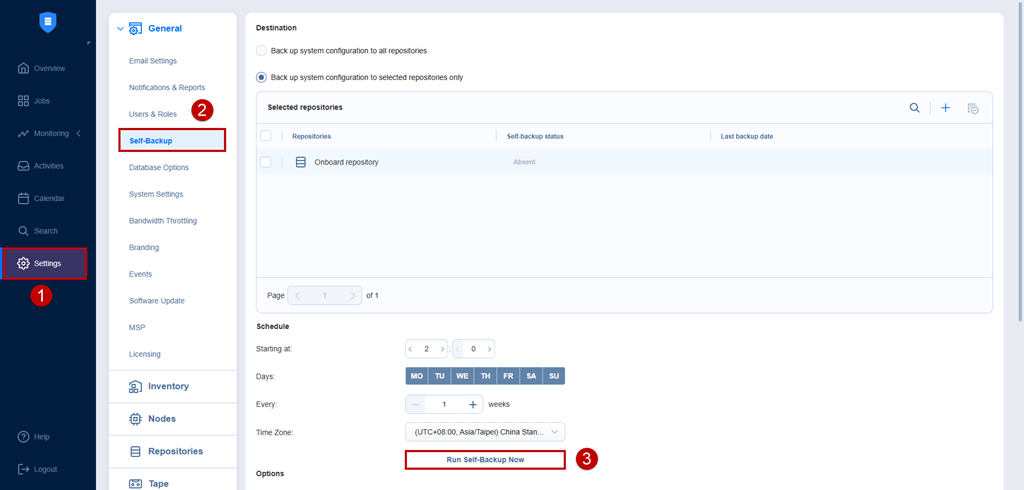The image size is (1024, 490).
Task: Click the page vertical scrollbar
Action: pos(1021,163)
